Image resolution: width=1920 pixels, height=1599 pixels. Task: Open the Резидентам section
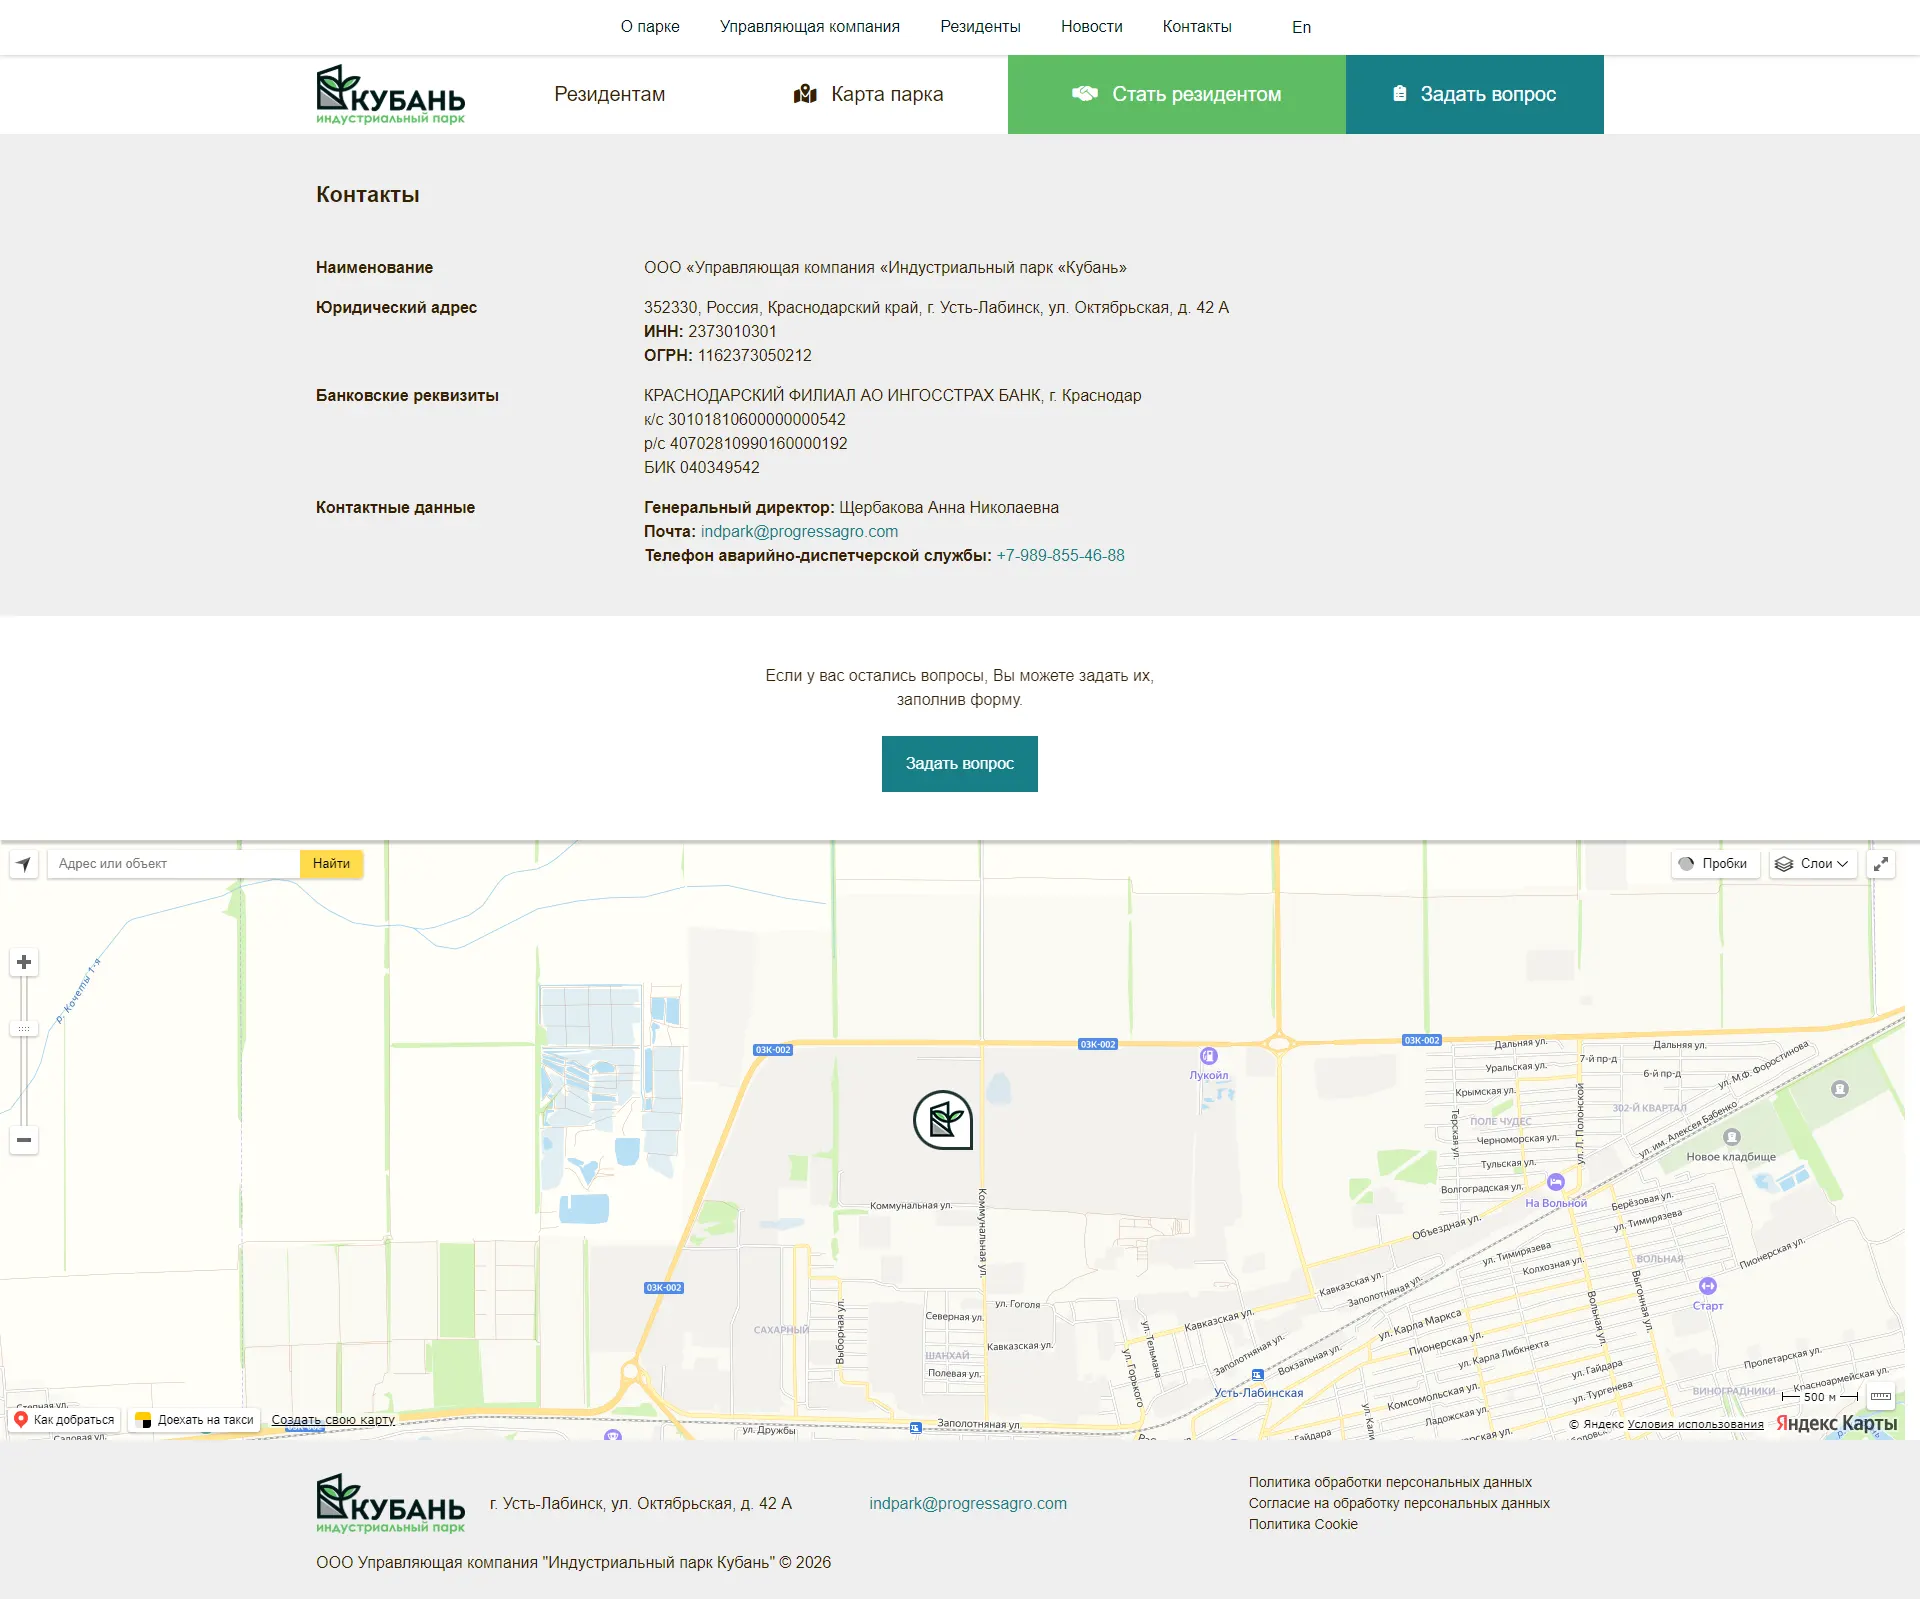[610, 94]
